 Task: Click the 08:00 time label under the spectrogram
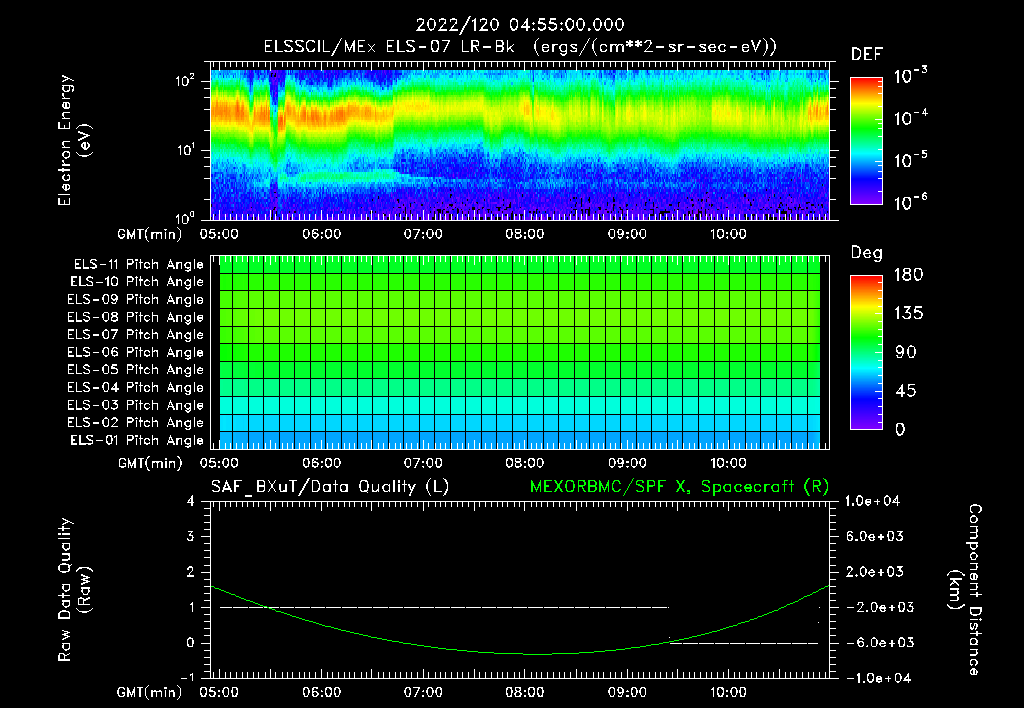524,234
